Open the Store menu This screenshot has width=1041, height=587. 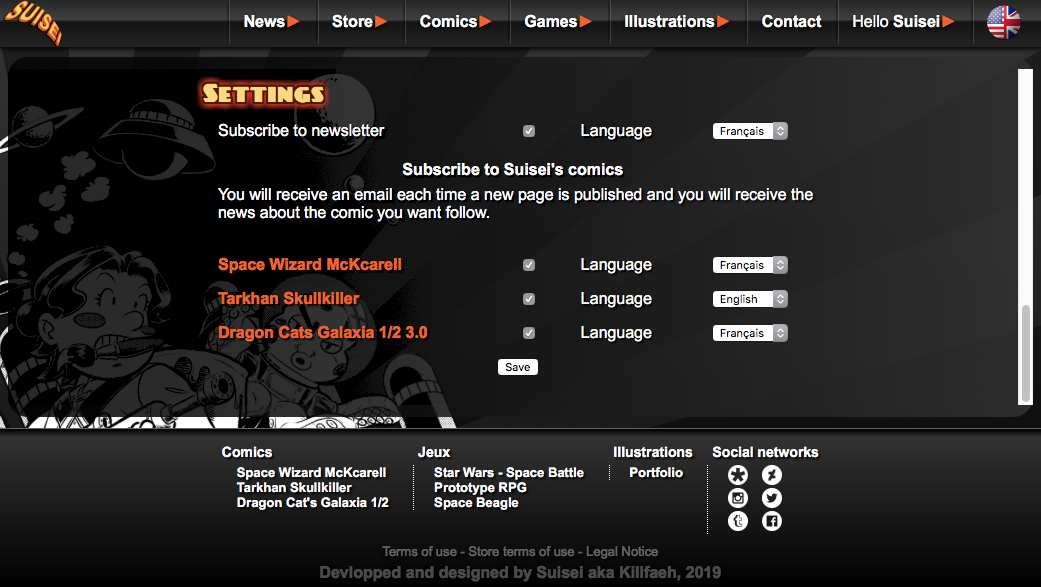(x=359, y=21)
